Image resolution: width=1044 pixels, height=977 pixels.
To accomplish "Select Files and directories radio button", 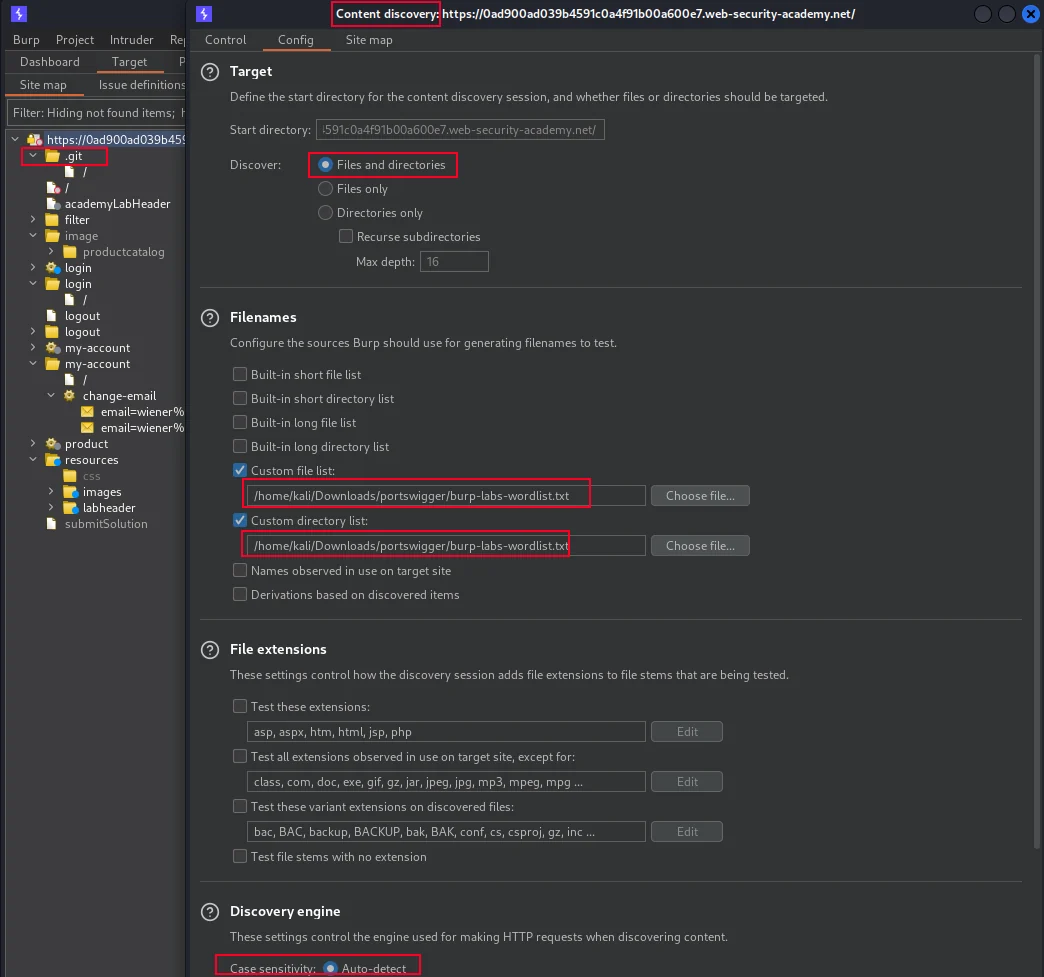I will click(325, 164).
